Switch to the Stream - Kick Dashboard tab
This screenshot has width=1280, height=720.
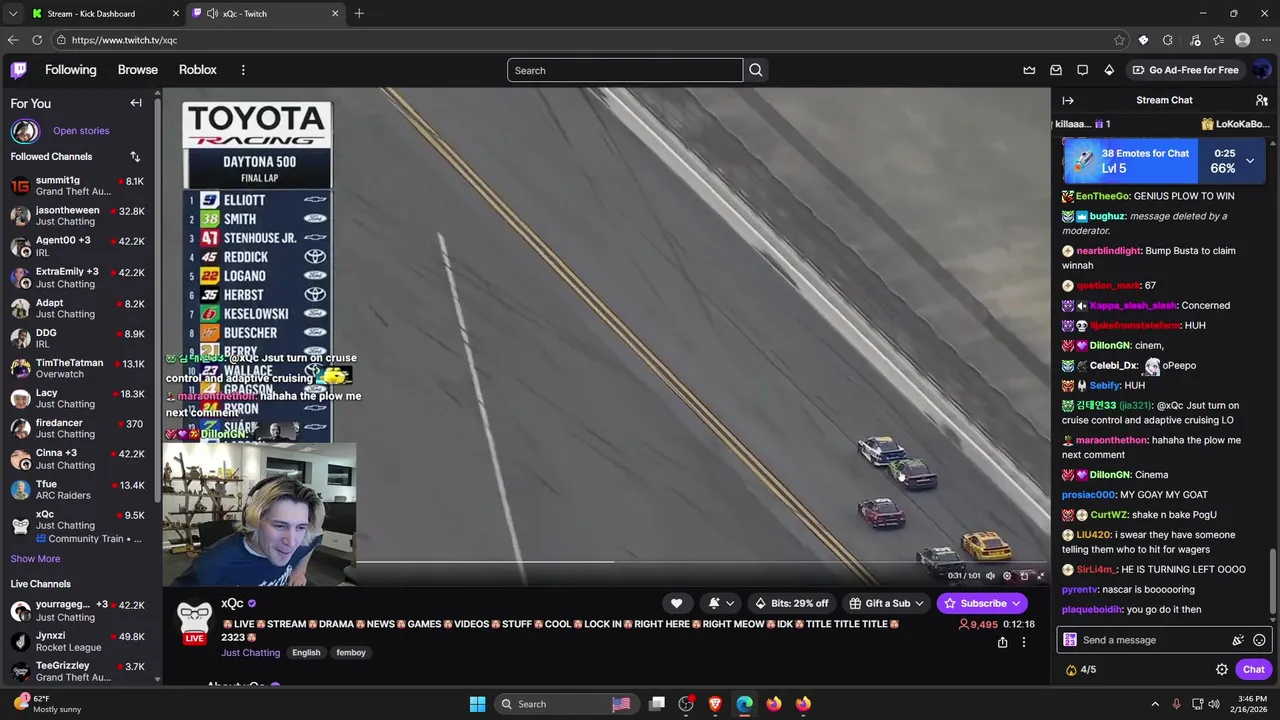pyautogui.click(x=104, y=14)
